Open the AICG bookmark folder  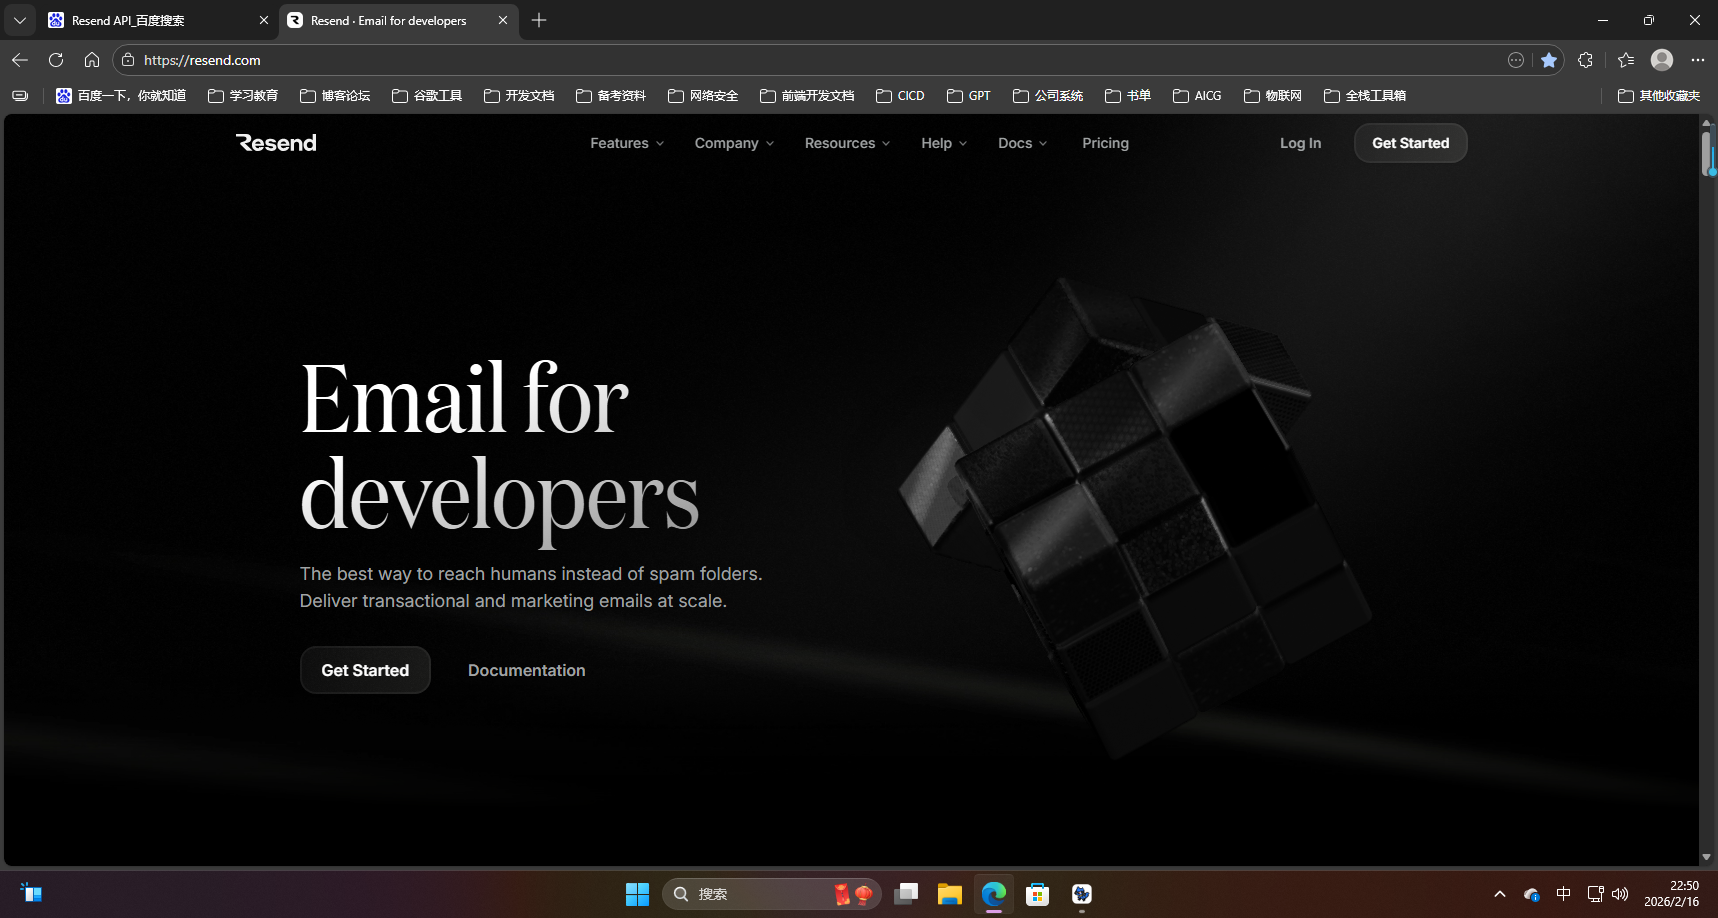[1197, 96]
